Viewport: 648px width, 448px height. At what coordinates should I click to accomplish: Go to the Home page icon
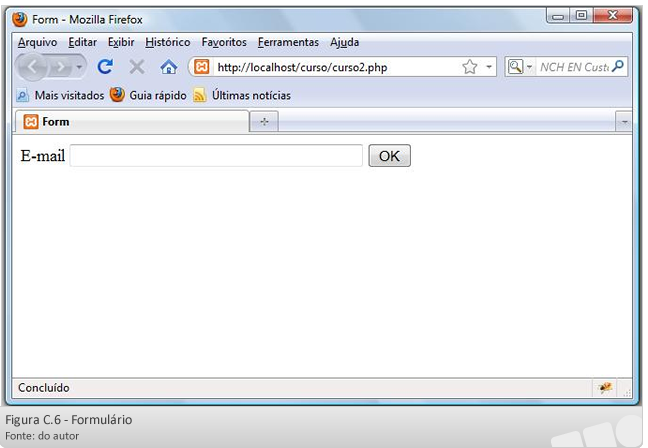(169, 67)
